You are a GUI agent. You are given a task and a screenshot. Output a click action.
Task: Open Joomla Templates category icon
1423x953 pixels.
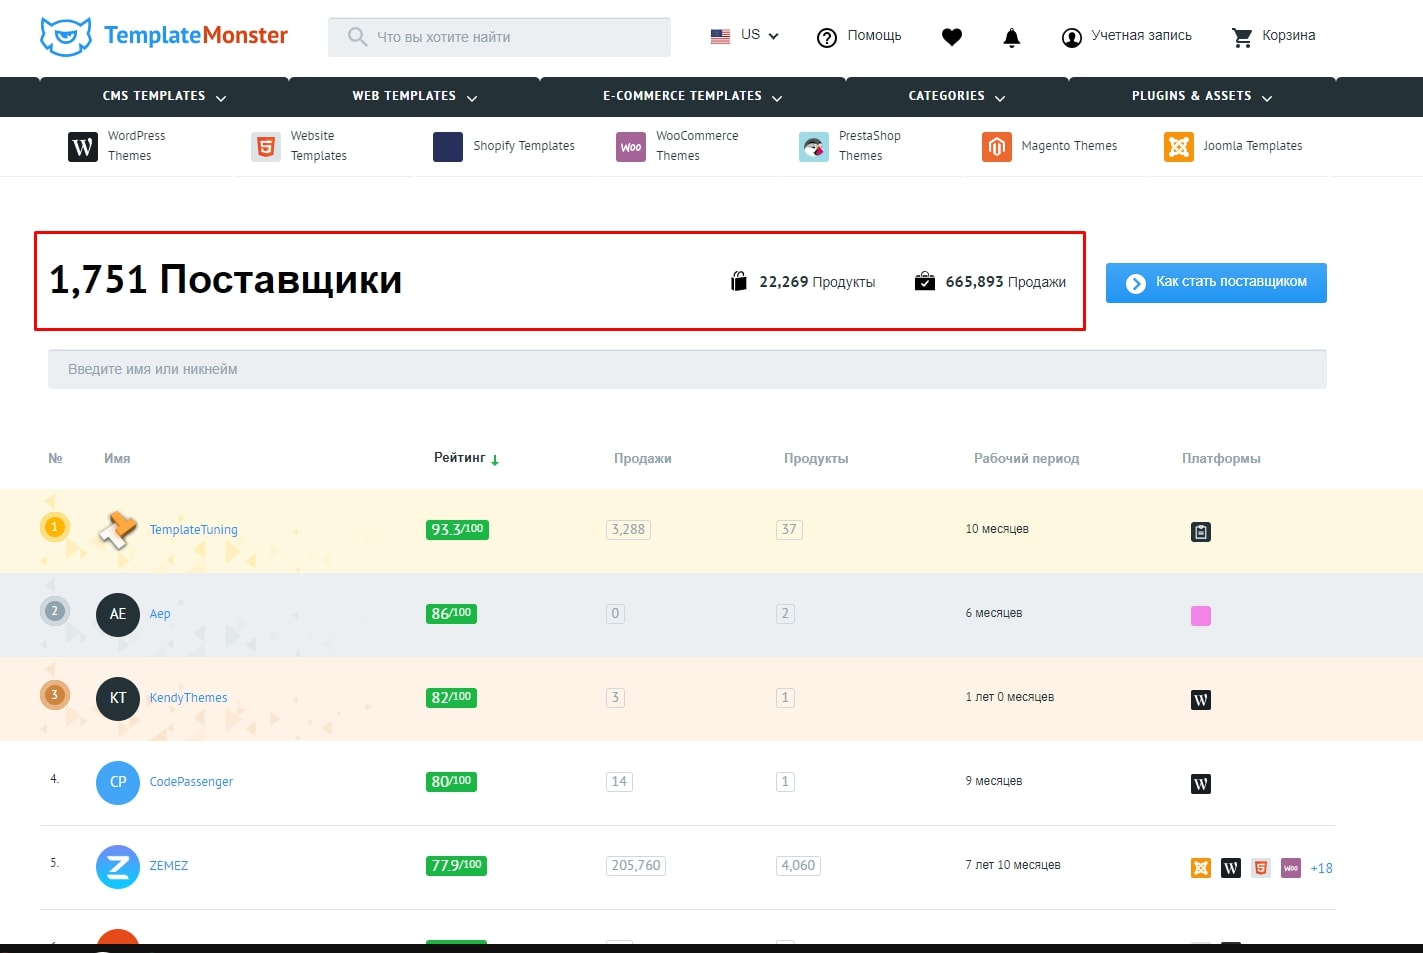point(1179,146)
